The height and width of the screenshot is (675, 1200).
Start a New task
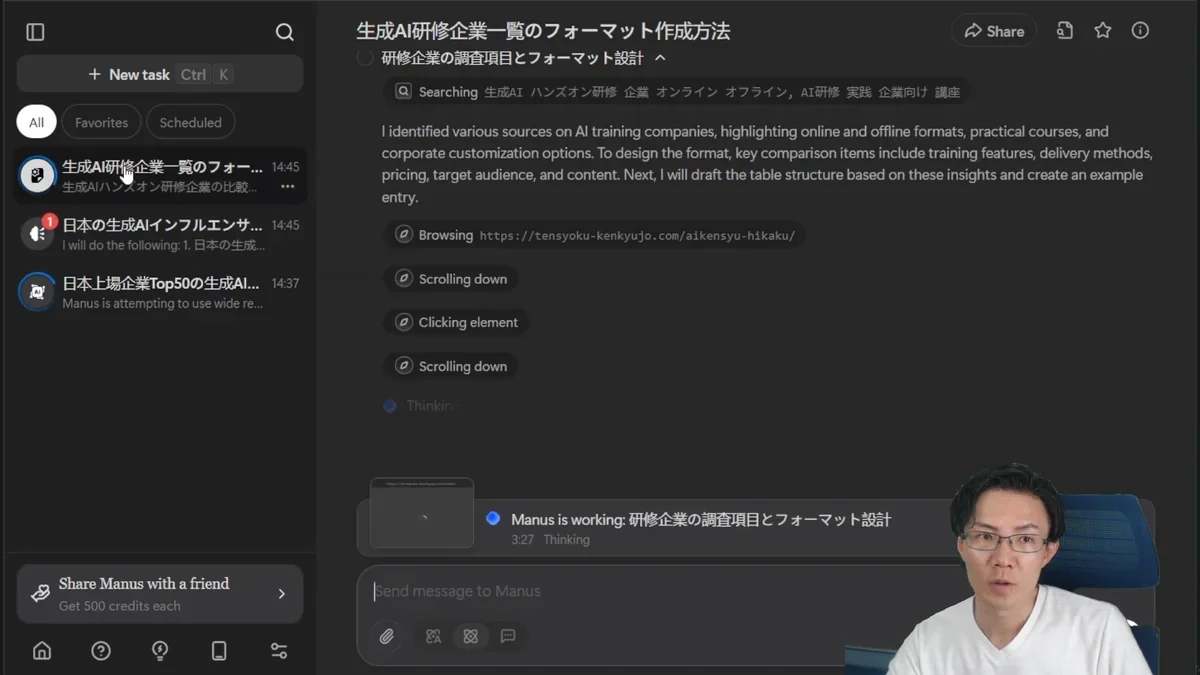(x=160, y=74)
